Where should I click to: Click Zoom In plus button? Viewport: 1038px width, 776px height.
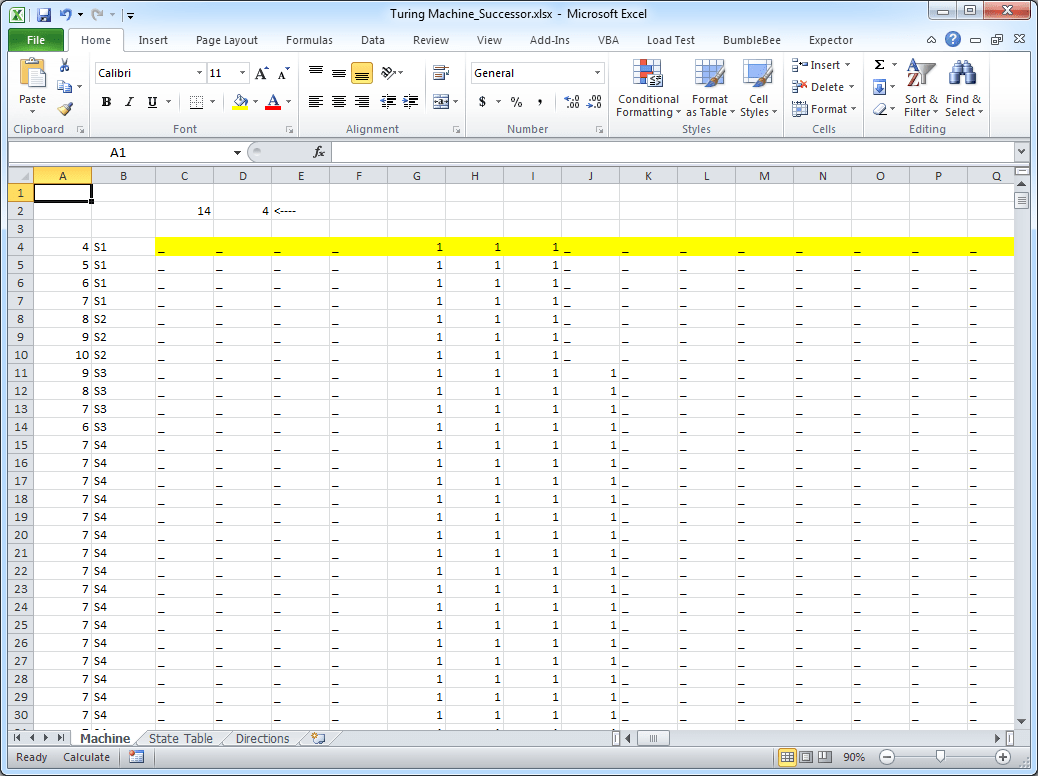point(1002,757)
